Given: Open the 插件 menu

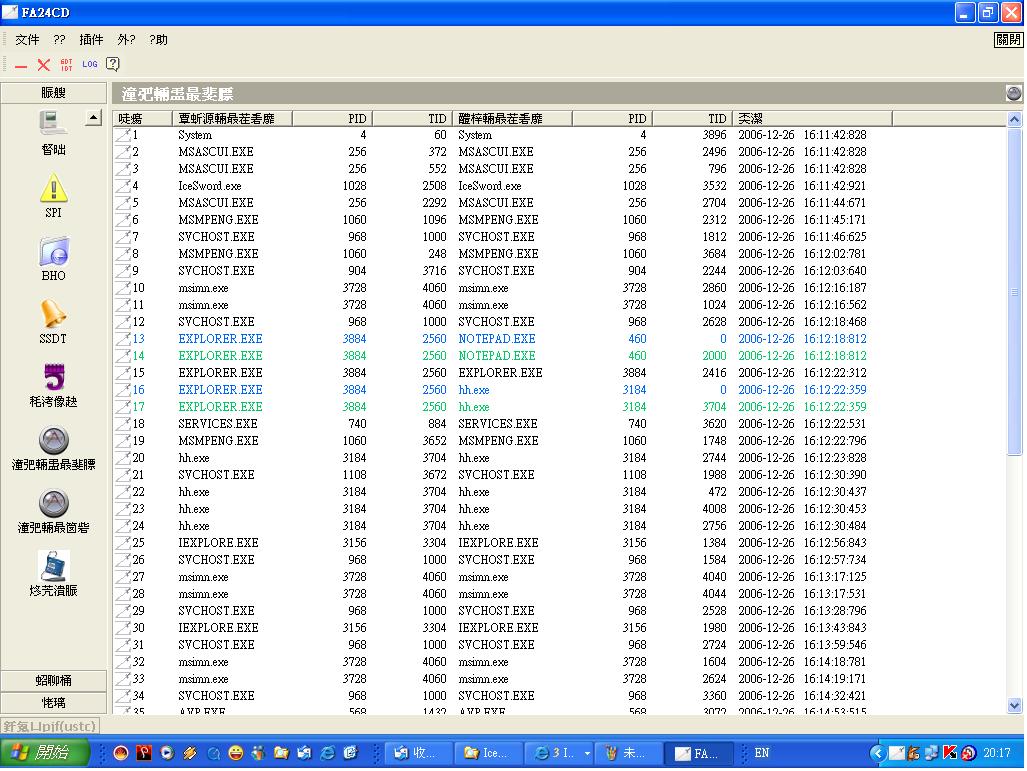Looking at the screenshot, I should pyautogui.click(x=91, y=40).
